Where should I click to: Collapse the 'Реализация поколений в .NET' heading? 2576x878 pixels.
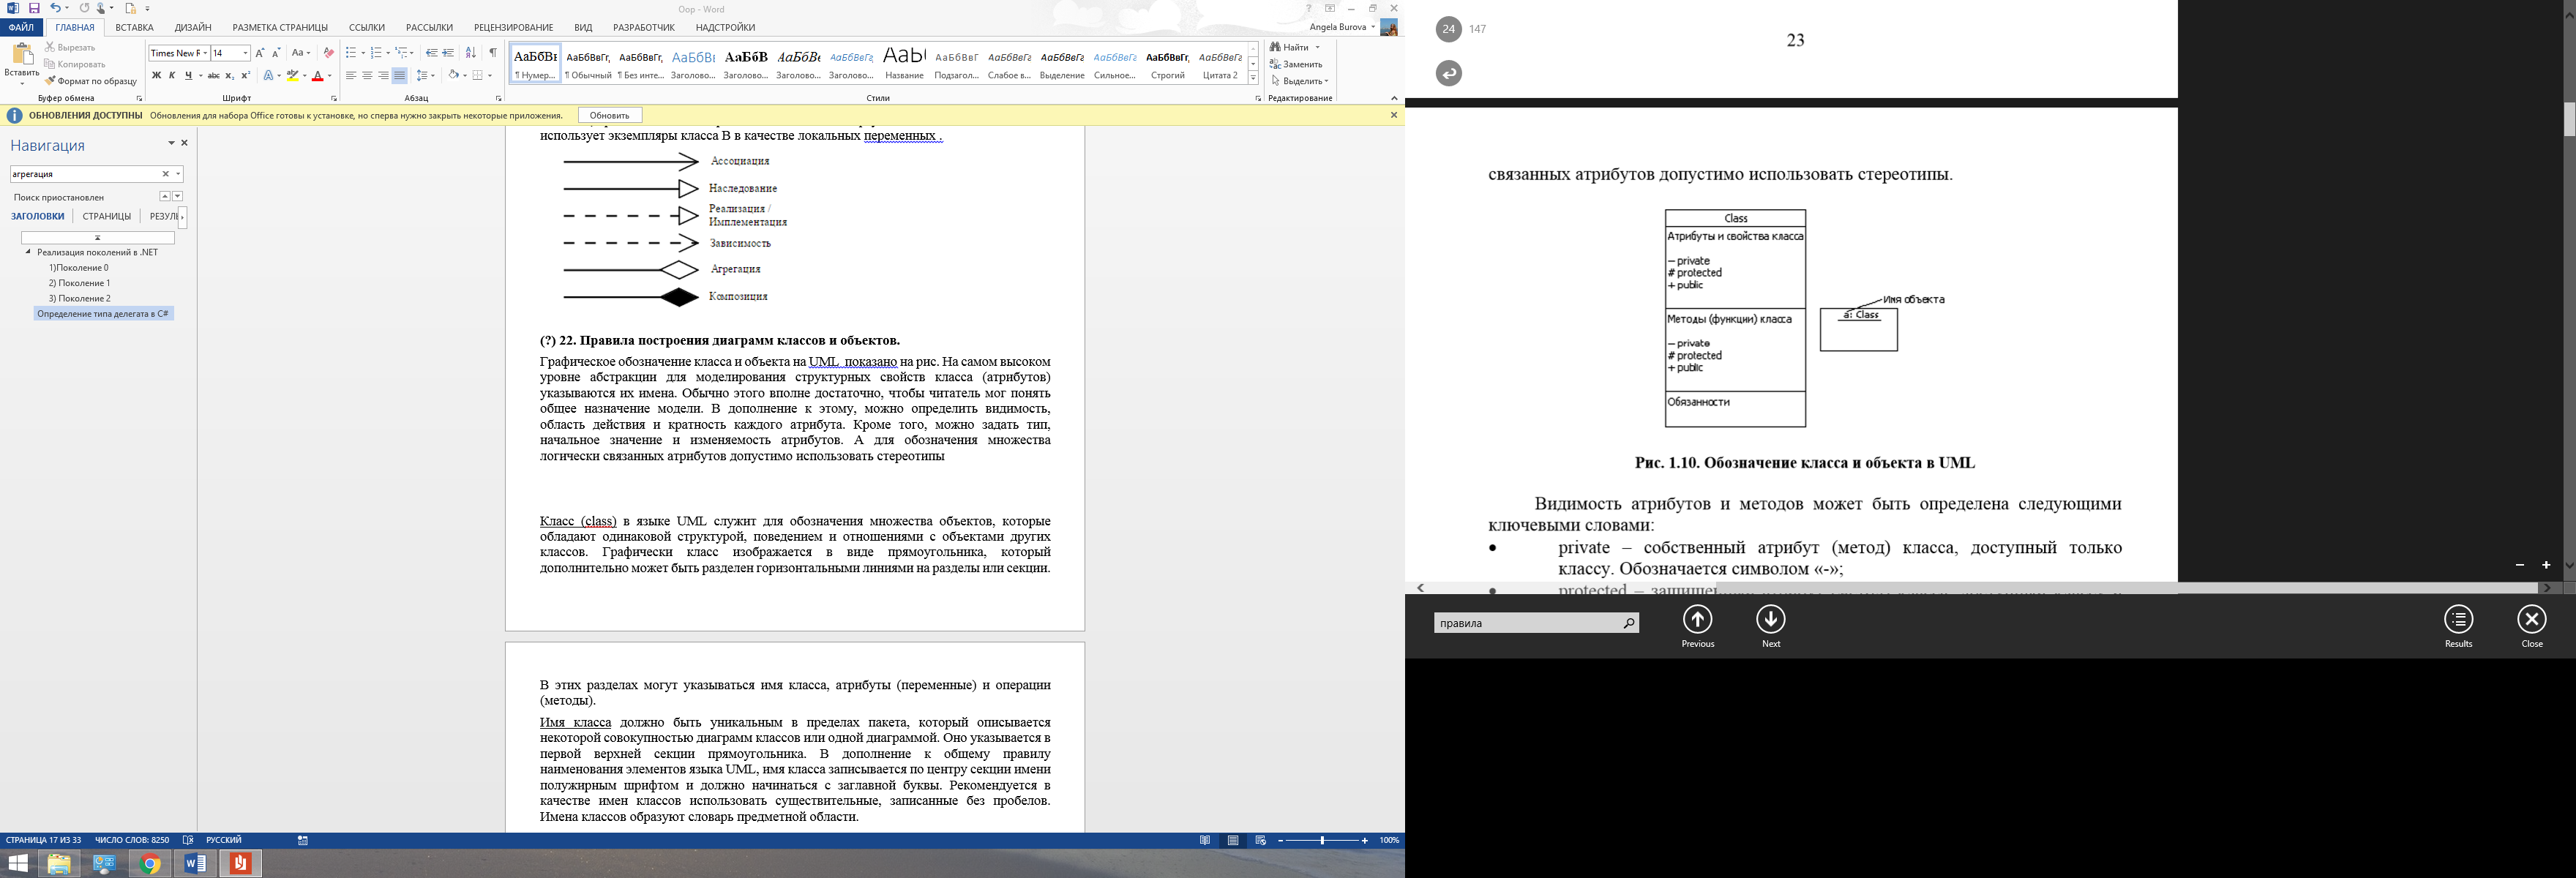[x=28, y=252]
